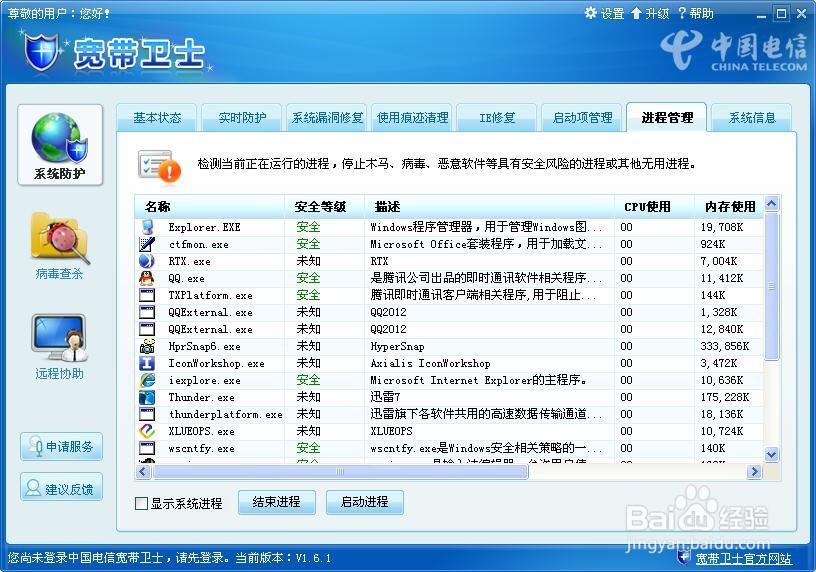Click the HyperSnap description cell

[x=397, y=346]
